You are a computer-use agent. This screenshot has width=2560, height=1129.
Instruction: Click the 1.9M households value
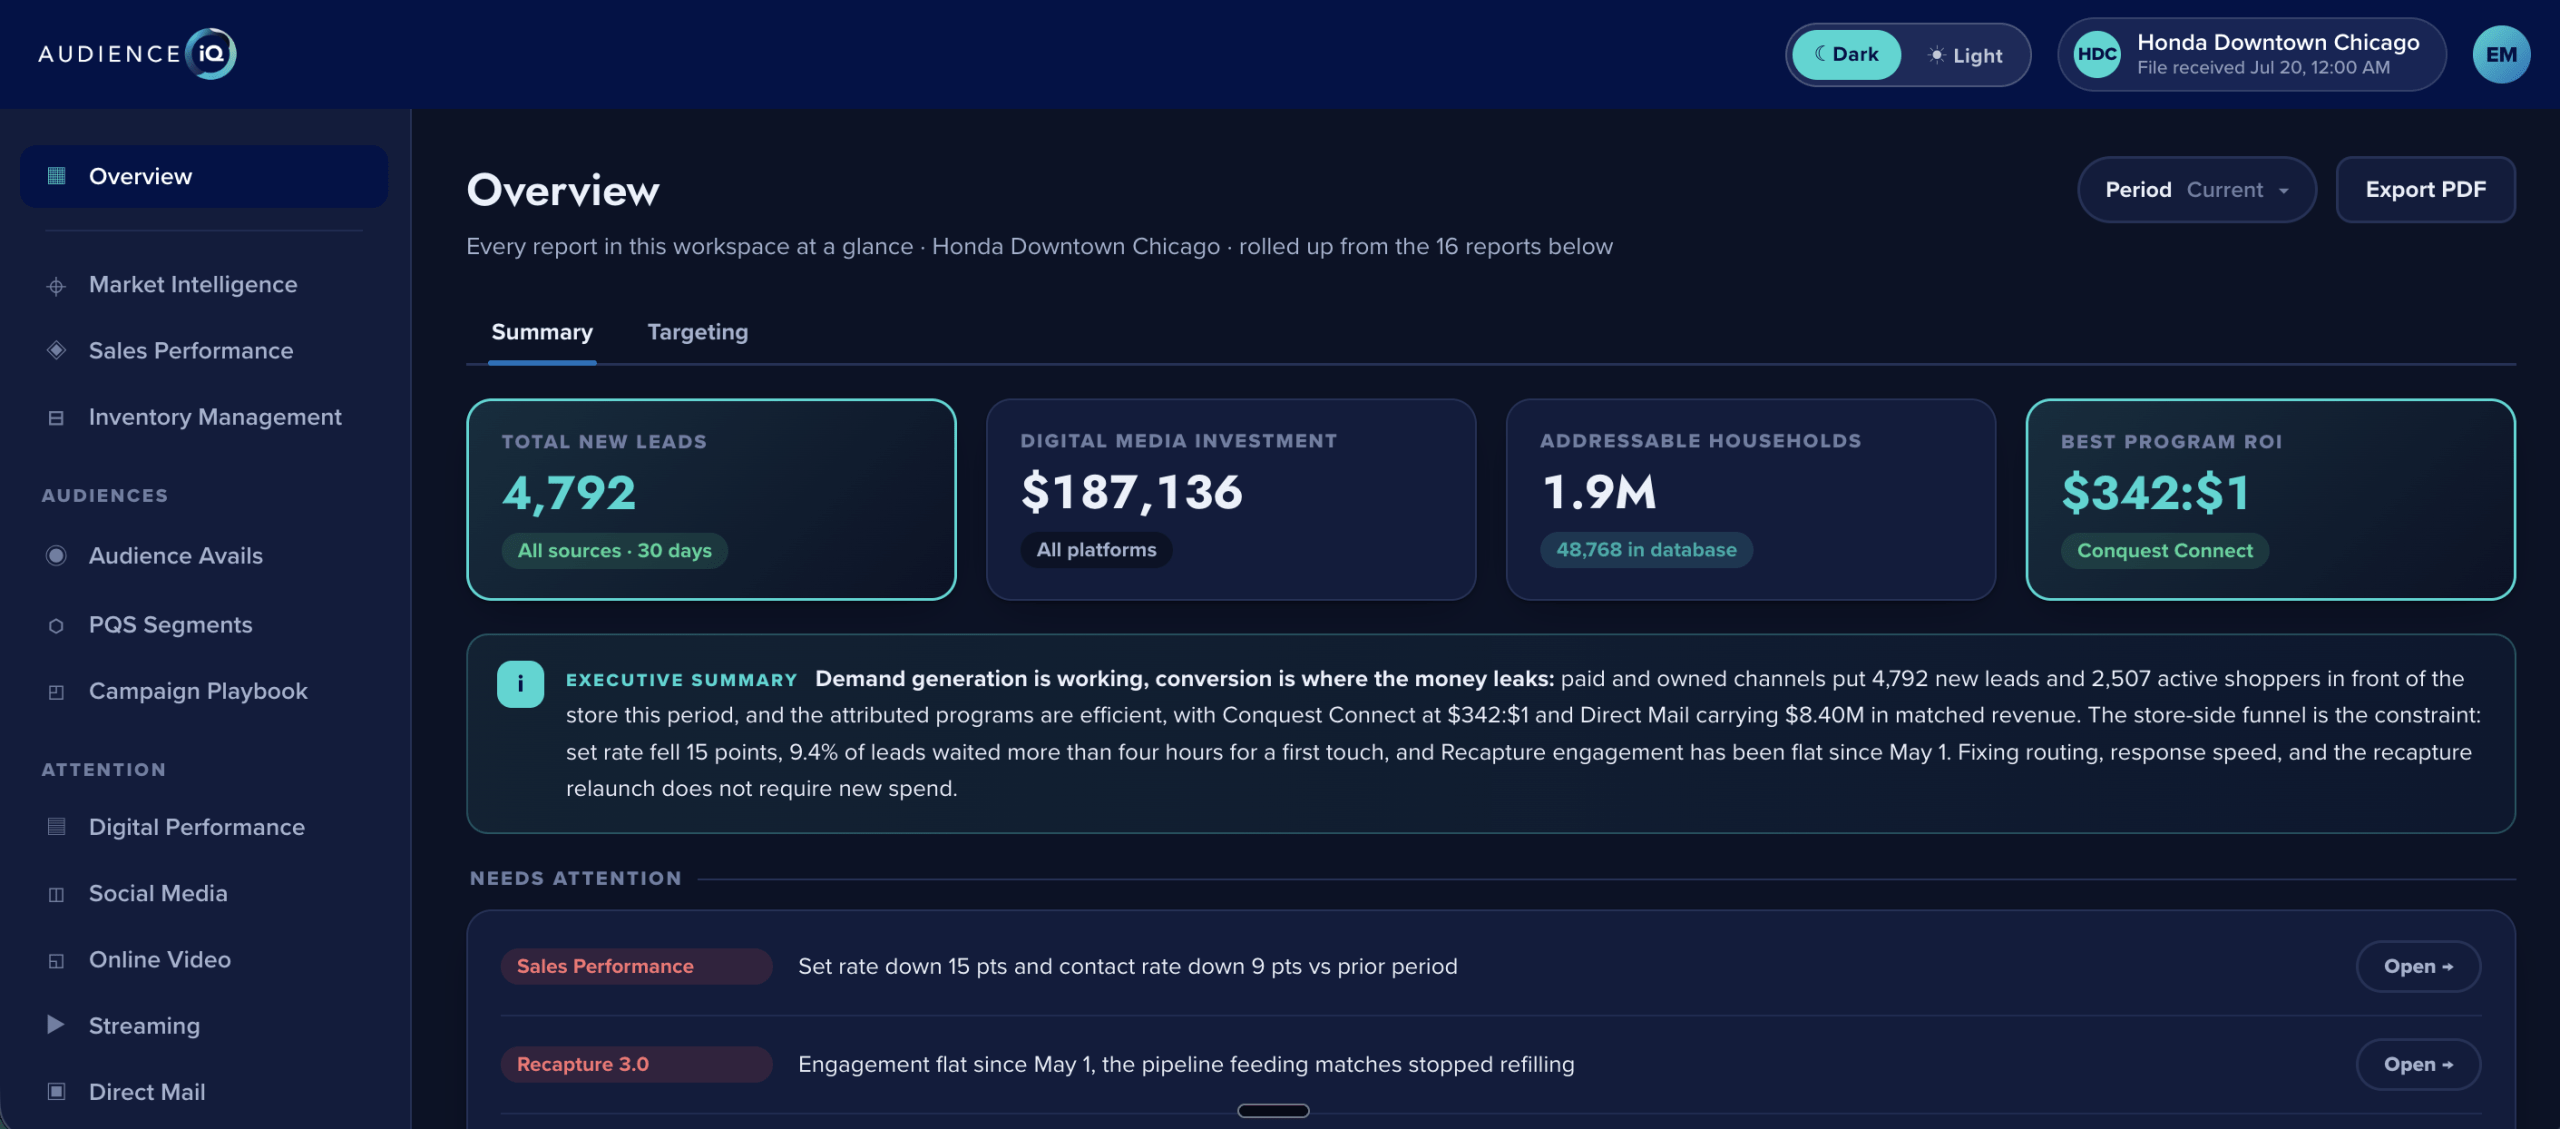[x=1598, y=492]
